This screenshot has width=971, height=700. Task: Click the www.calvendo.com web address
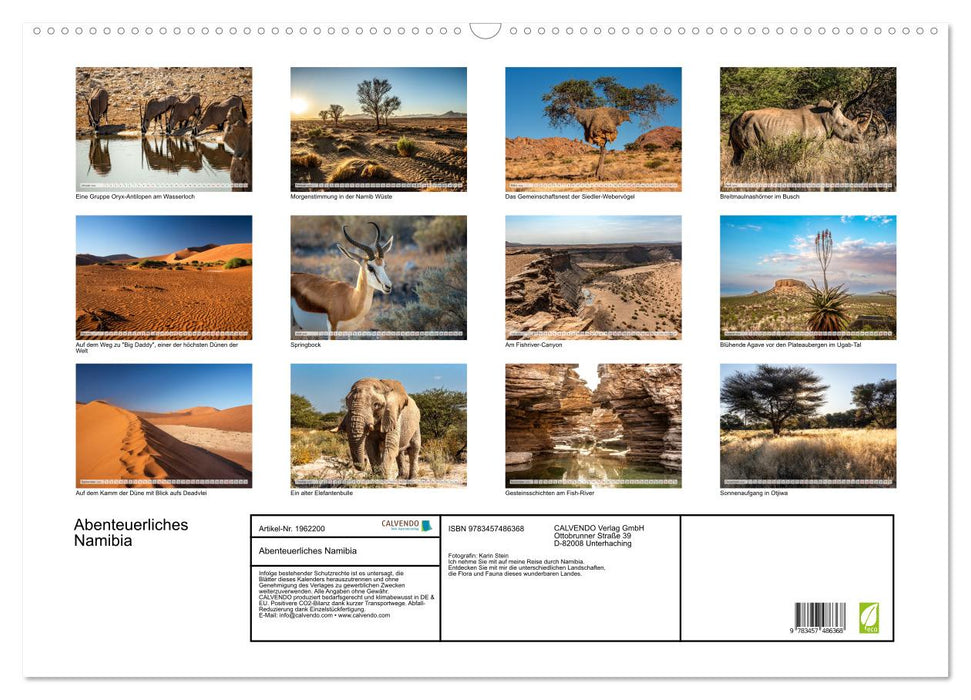364,618
